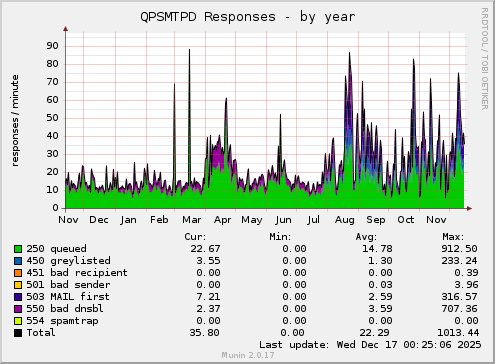This screenshot has height=364, width=495.
Task: Click the yellow 501 bad sender swatch
Action: coord(18,285)
